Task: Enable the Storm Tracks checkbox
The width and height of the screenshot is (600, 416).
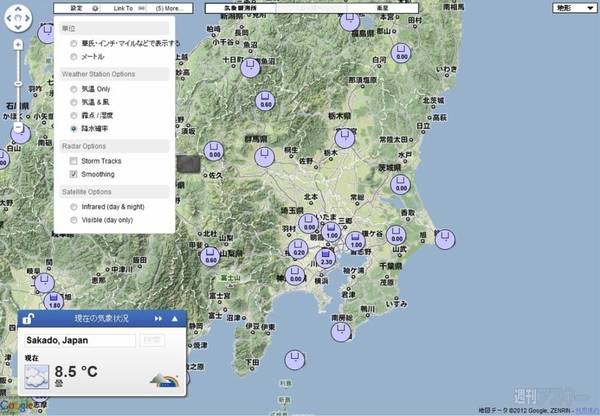Action: [x=73, y=160]
